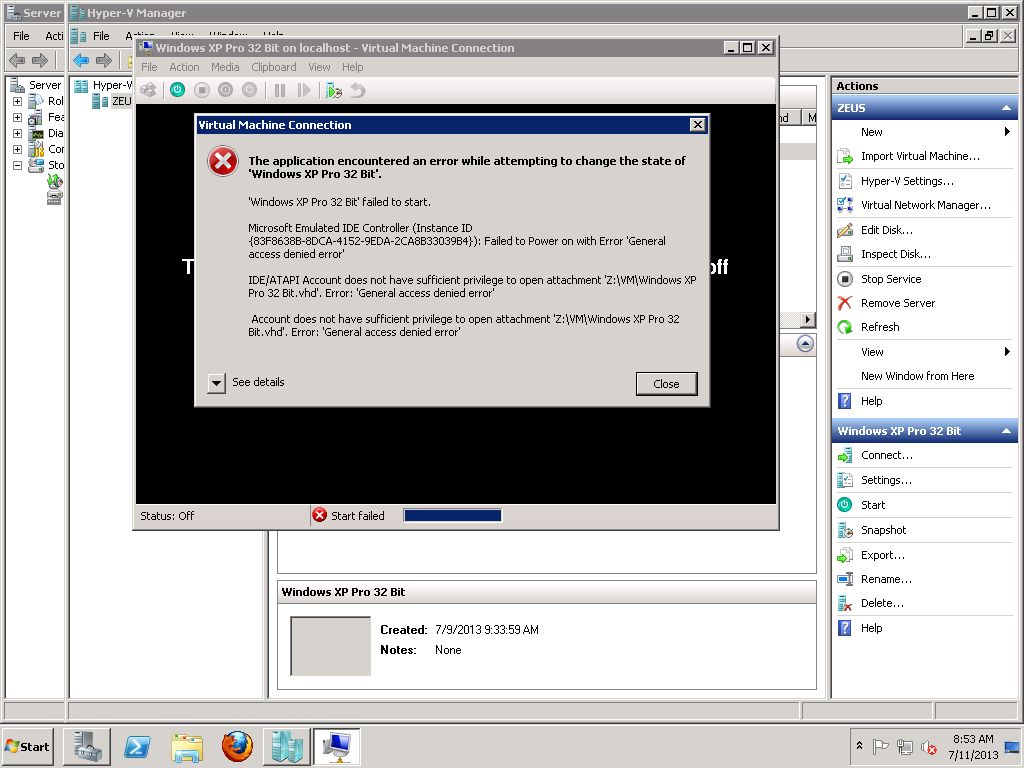Open Windows Explorer from taskbar
The image size is (1024, 768).
187,746
